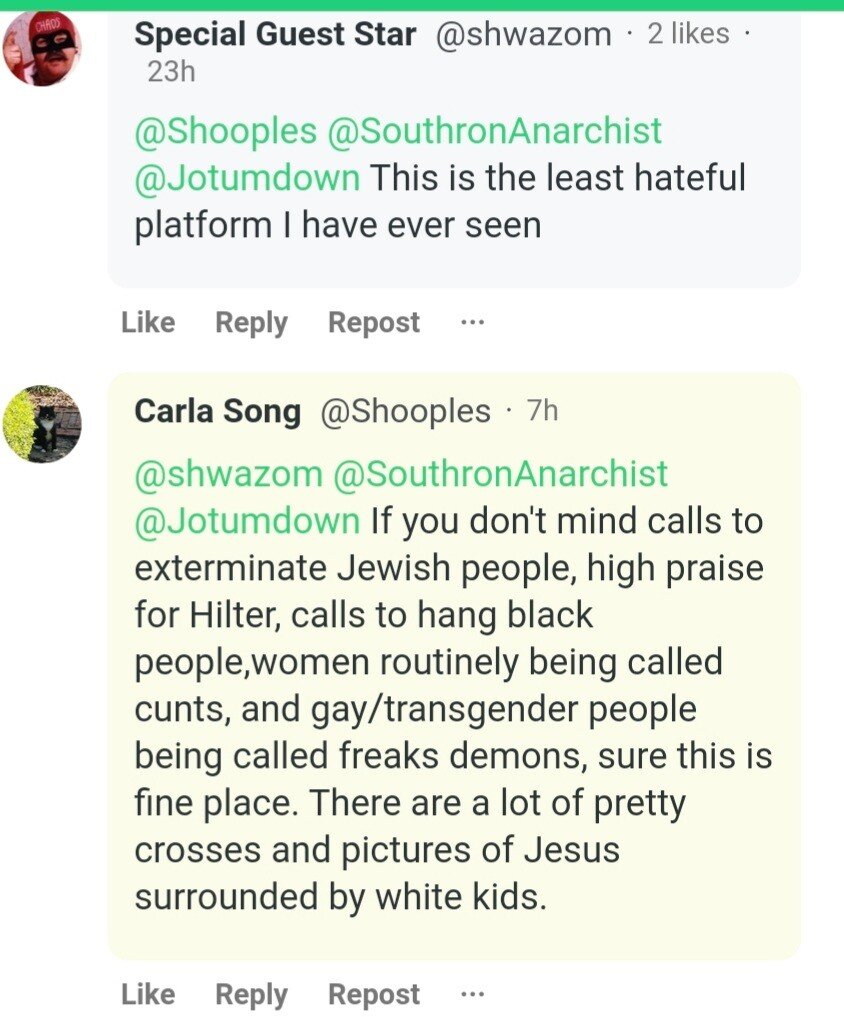
Task: Open @shwazom handle beside Special Guest Star
Action: (523, 35)
